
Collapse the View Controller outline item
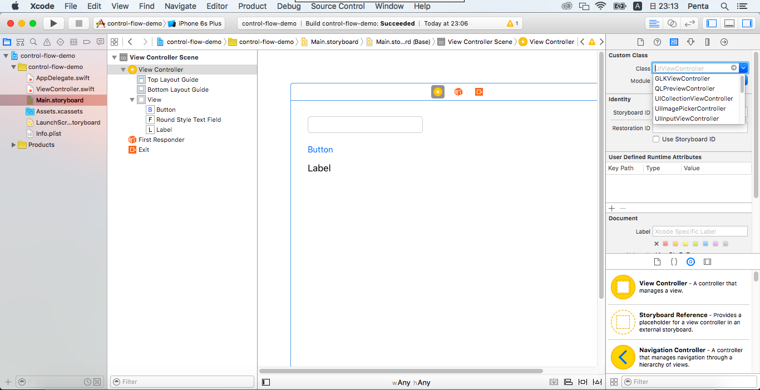pos(123,70)
